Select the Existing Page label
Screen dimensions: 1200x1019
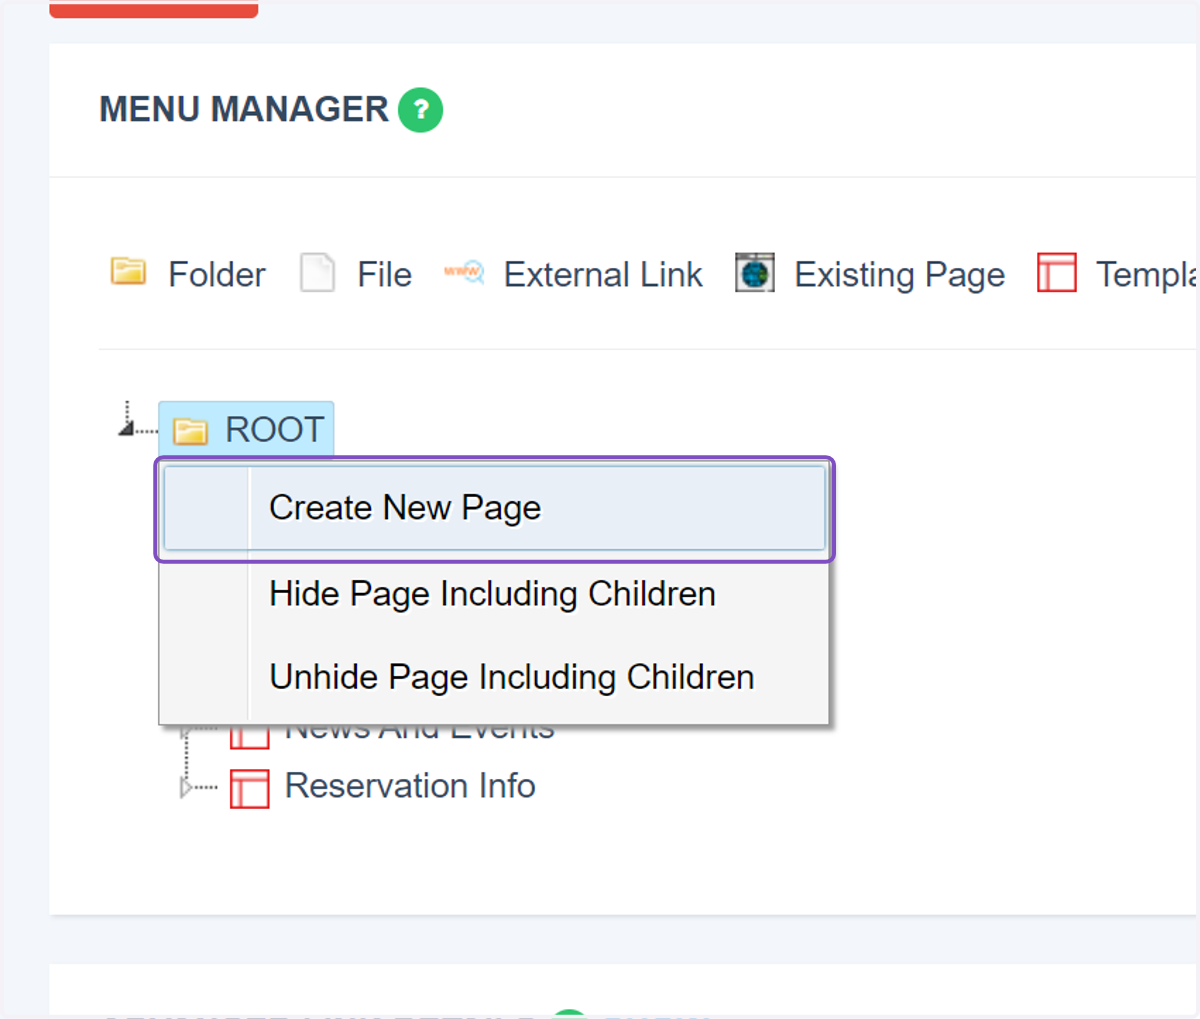[899, 275]
